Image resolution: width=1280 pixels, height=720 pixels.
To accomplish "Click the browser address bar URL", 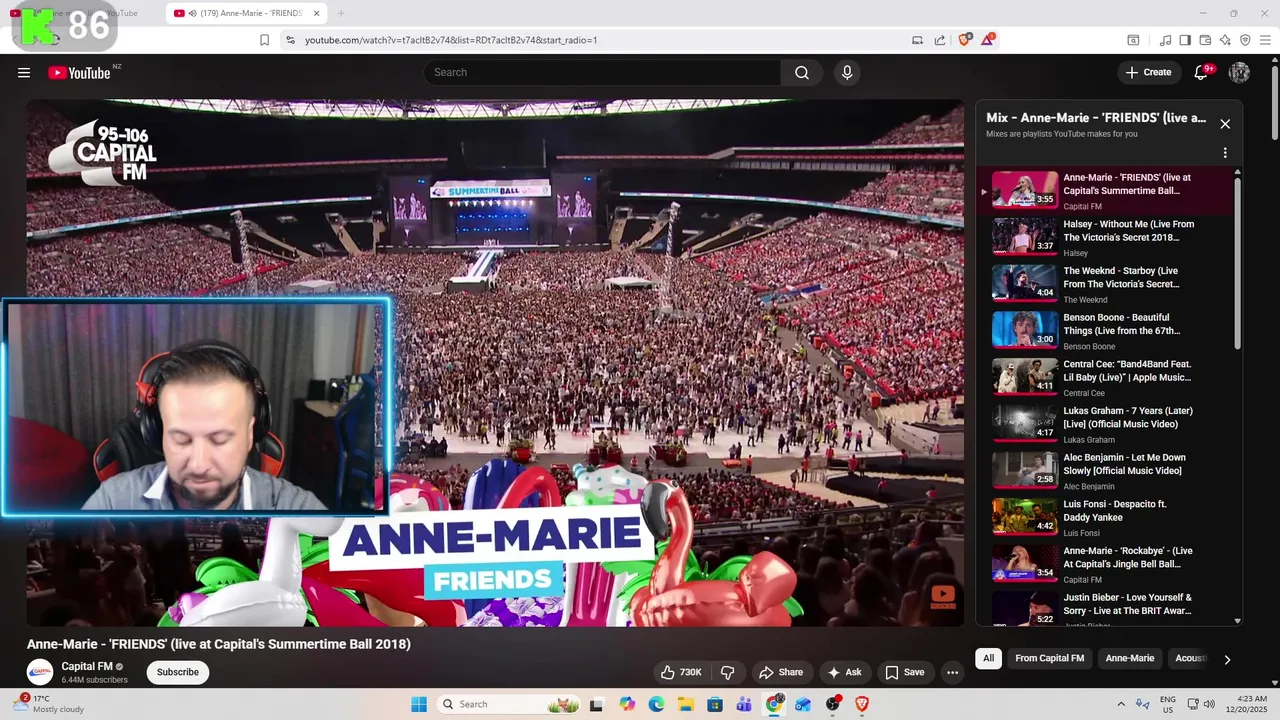I will (450, 40).
